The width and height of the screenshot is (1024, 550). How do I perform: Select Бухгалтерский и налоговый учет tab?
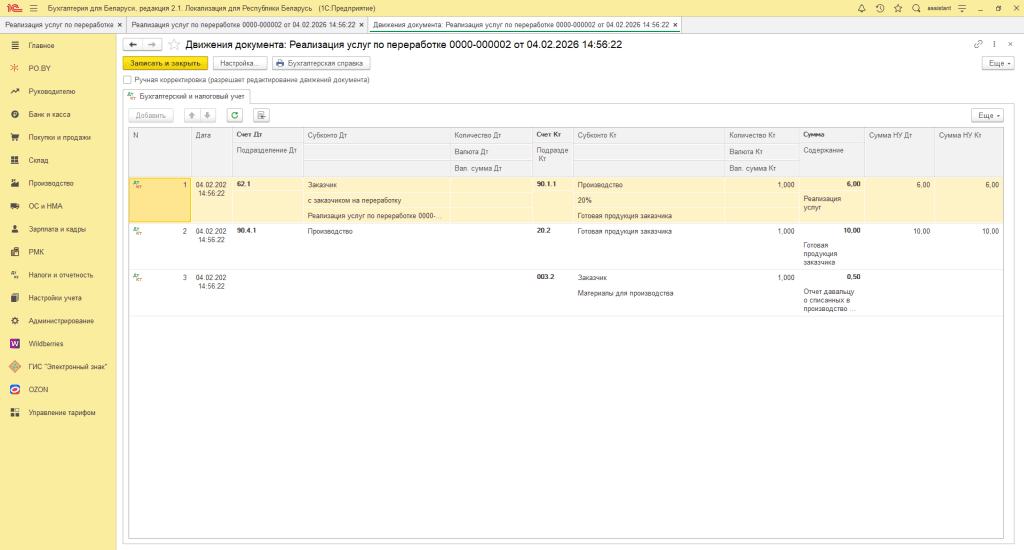pyautogui.click(x=187, y=96)
